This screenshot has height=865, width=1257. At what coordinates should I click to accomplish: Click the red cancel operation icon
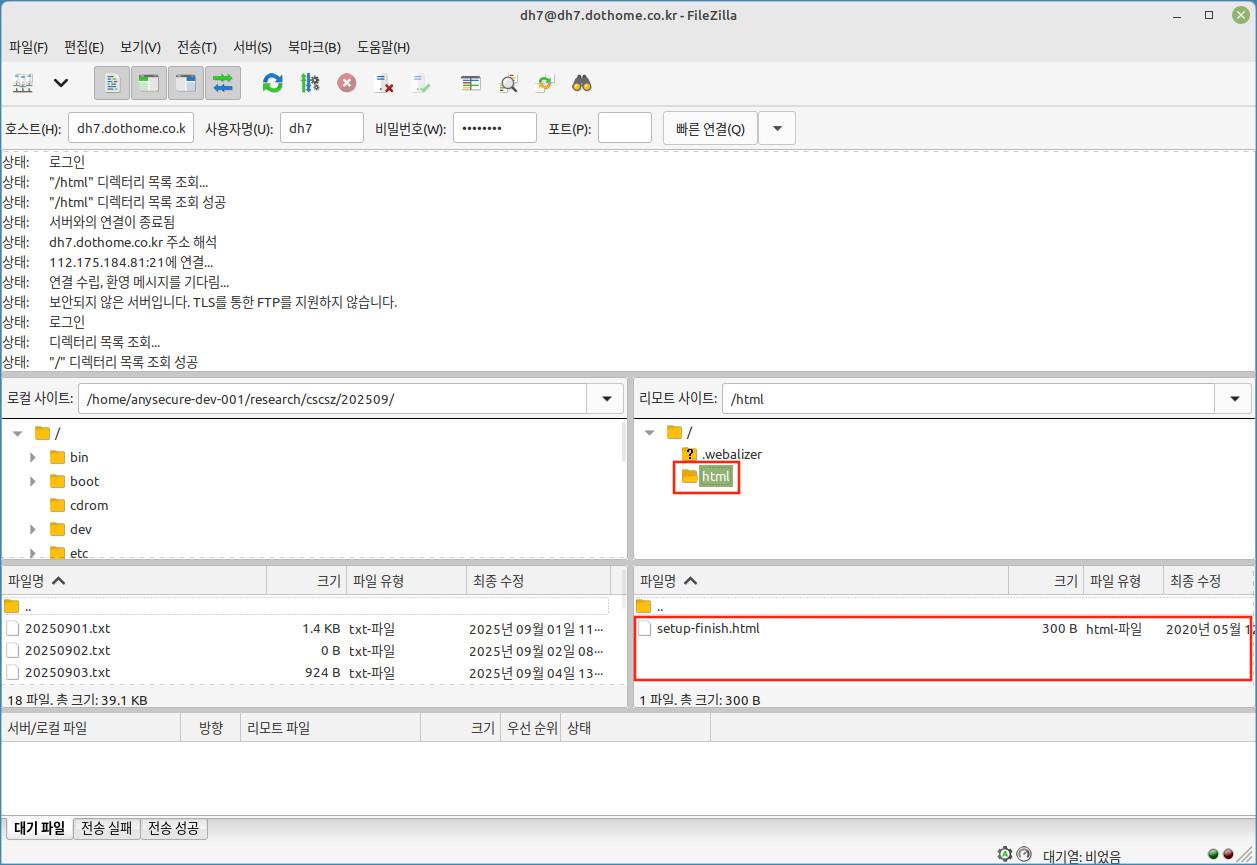click(346, 83)
